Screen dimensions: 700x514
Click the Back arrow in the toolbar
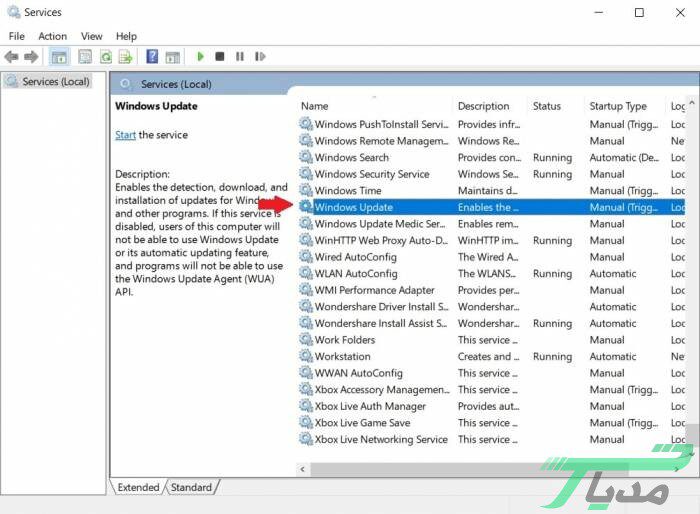pos(12,57)
